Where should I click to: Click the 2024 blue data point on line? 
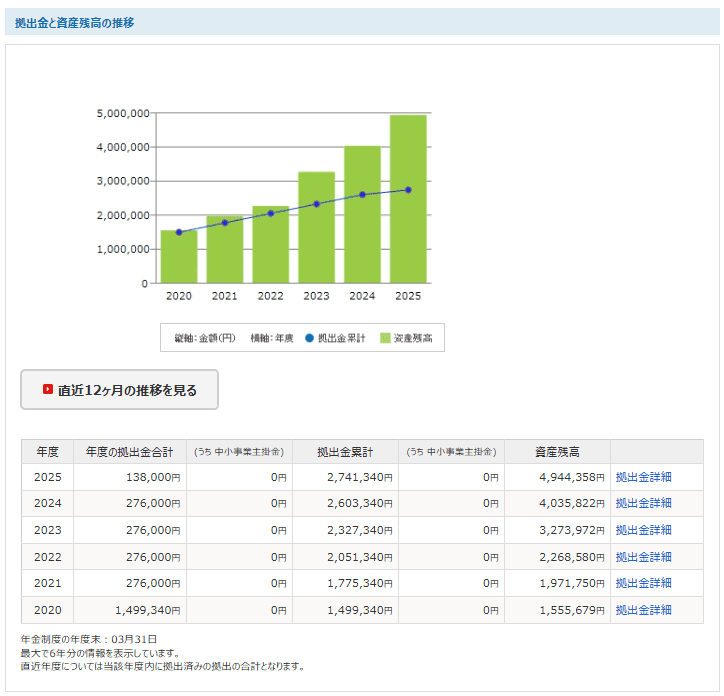click(x=362, y=195)
